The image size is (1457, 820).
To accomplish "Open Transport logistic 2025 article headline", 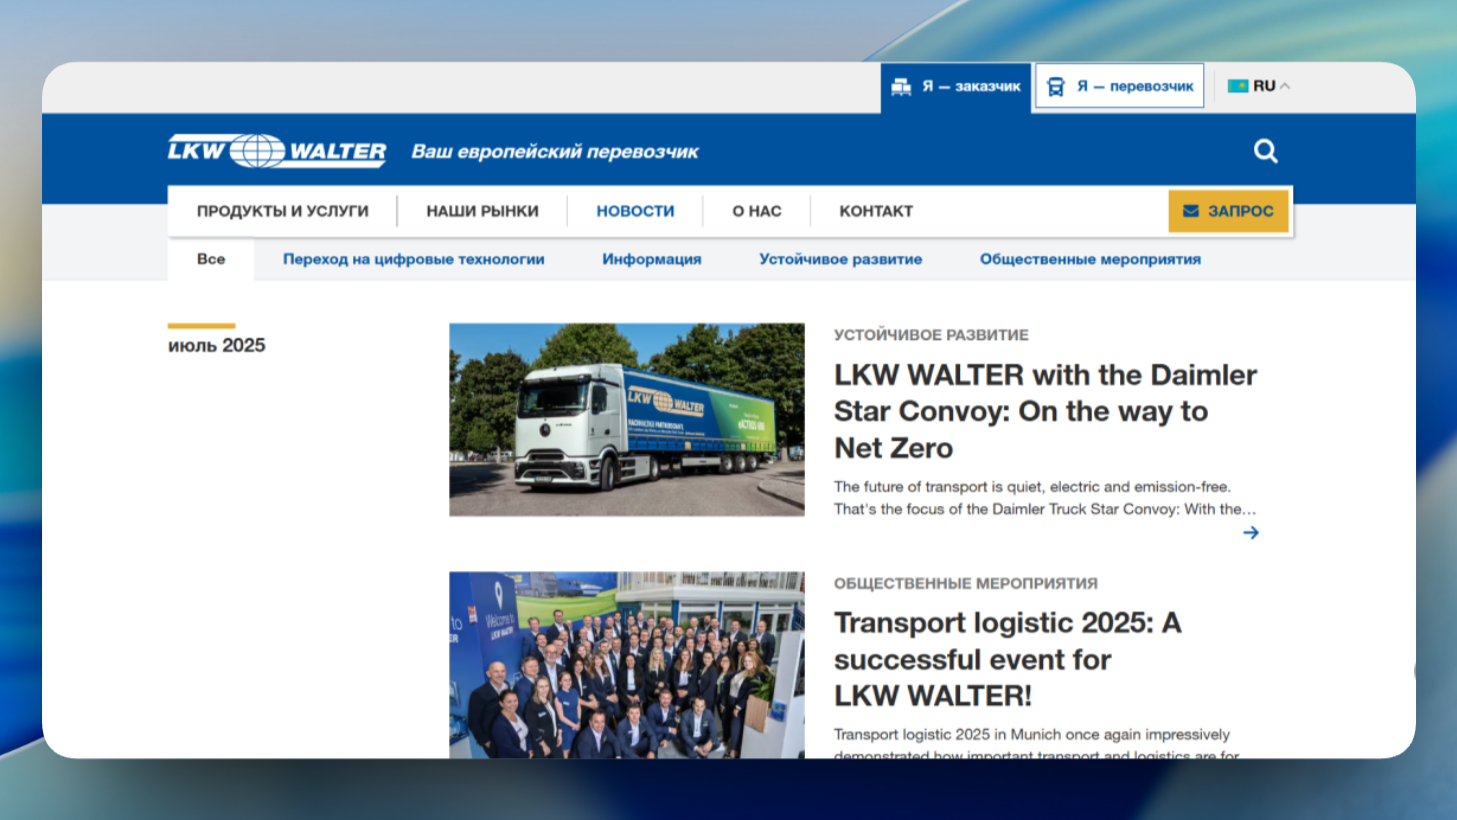I will pos(1008,659).
